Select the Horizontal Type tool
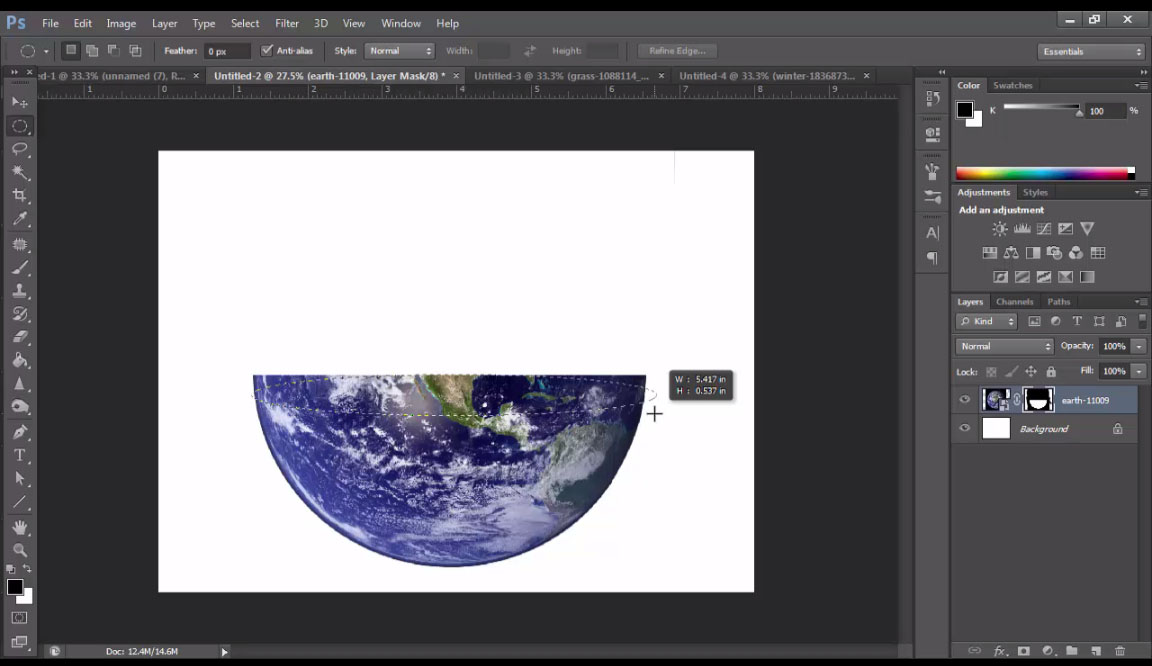Image resolution: width=1152 pixels, height=666 pixels. (19, 454)
